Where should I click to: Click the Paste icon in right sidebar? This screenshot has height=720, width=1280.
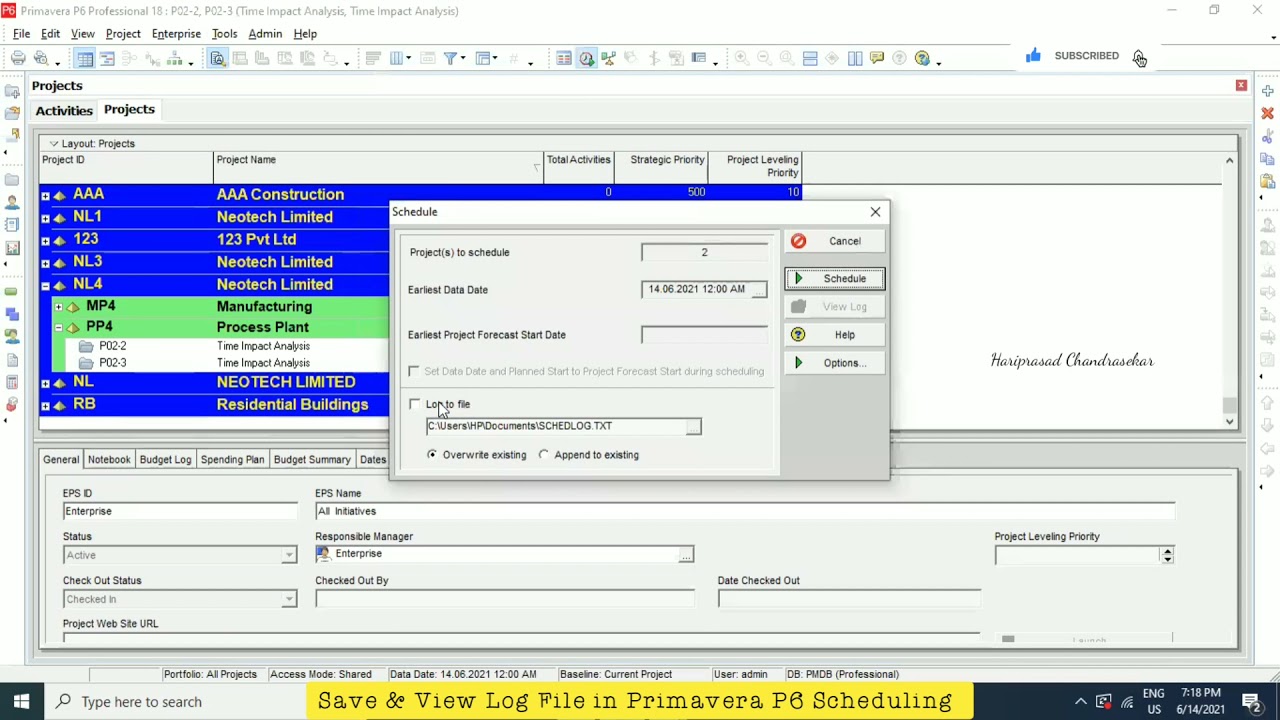(1267, 182)
